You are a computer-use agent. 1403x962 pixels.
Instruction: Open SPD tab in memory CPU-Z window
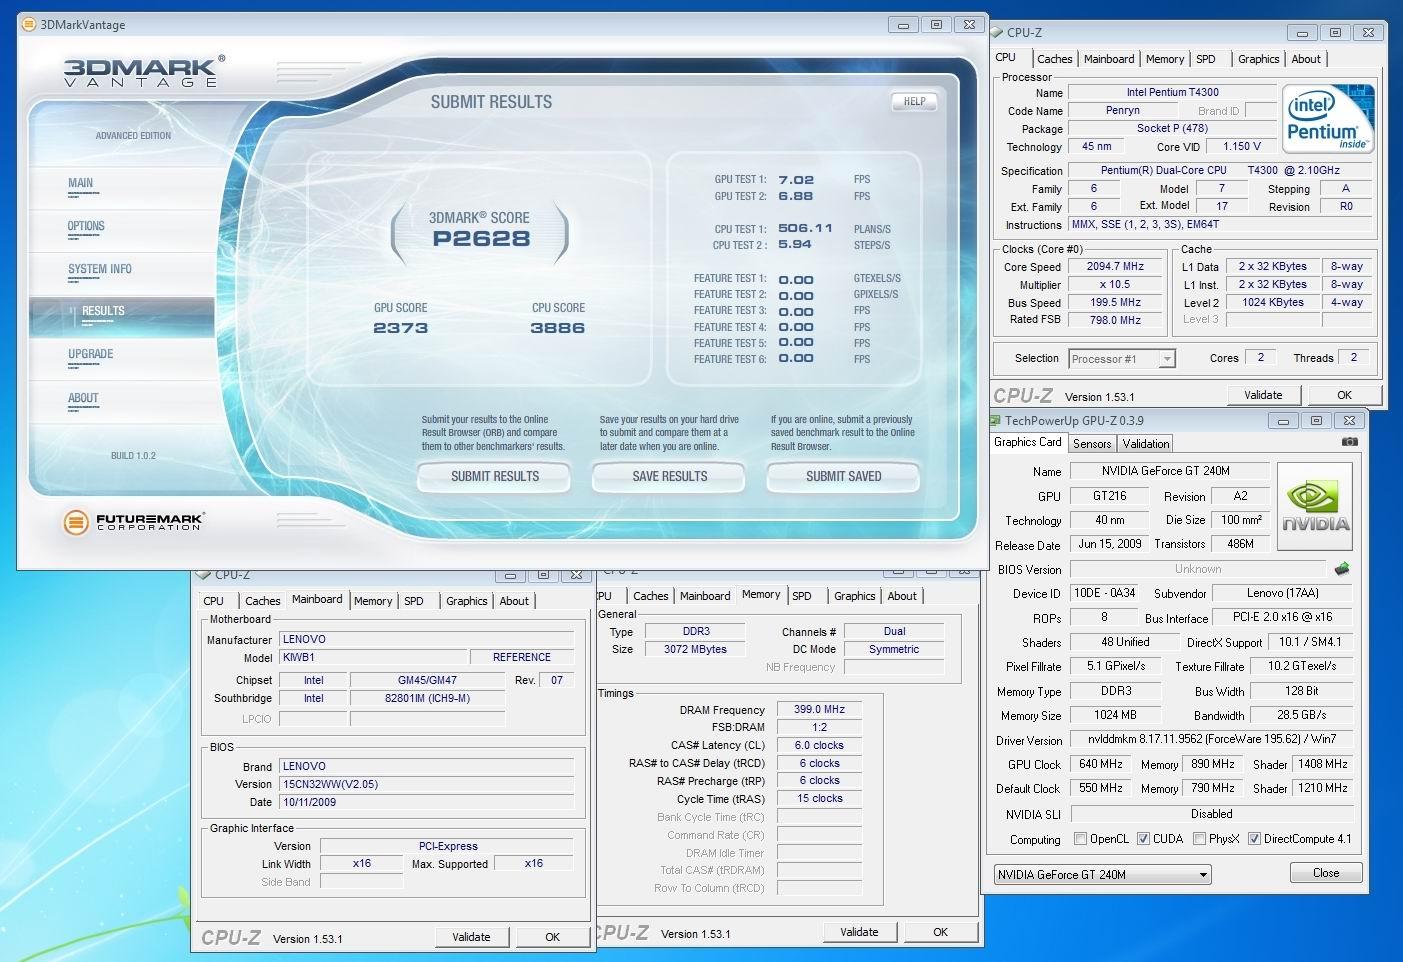coord(802,596)
